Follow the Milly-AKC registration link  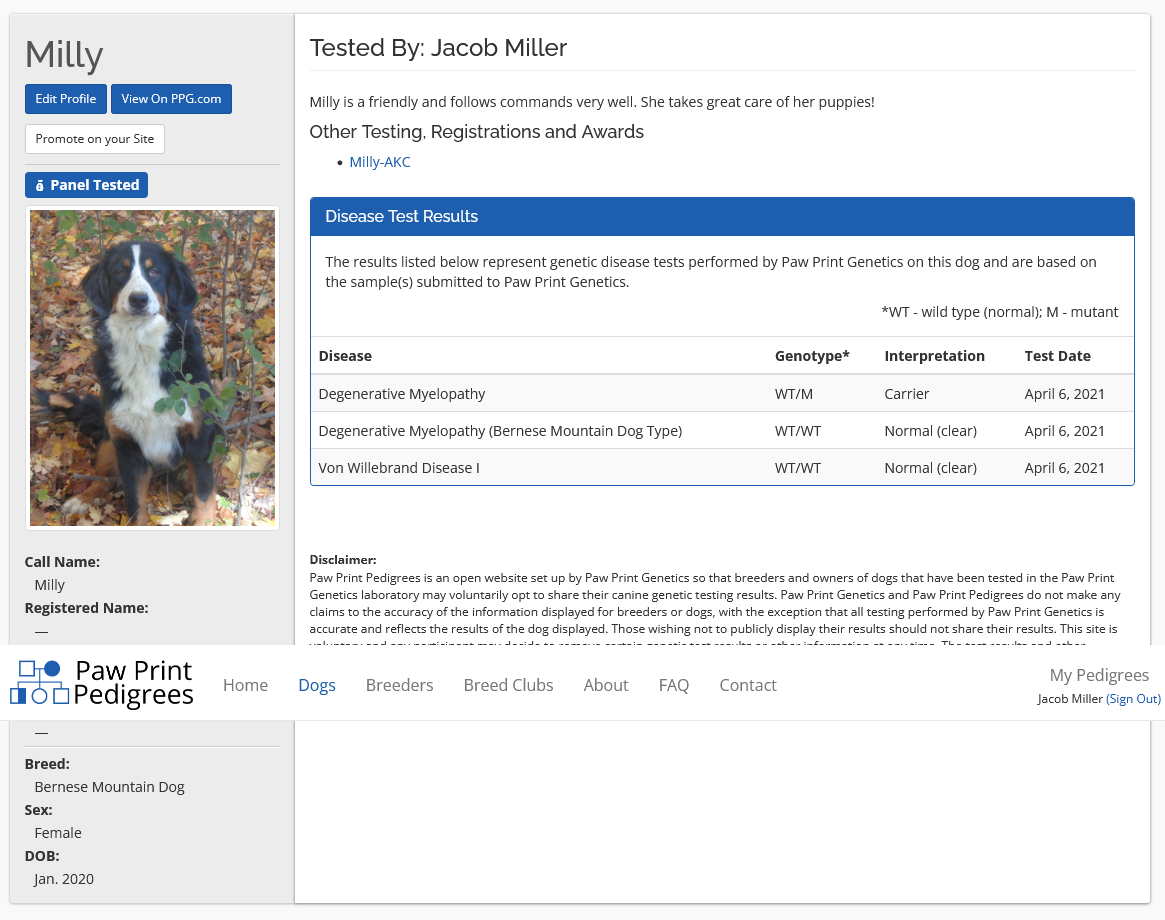tap(379, 162)
